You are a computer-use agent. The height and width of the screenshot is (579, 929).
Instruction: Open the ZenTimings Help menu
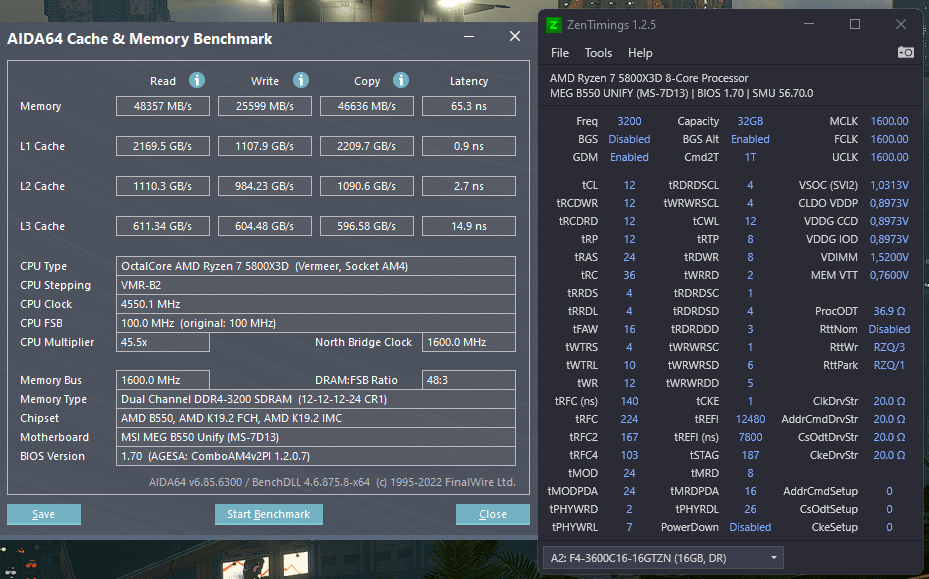click(x=640, y=53)
